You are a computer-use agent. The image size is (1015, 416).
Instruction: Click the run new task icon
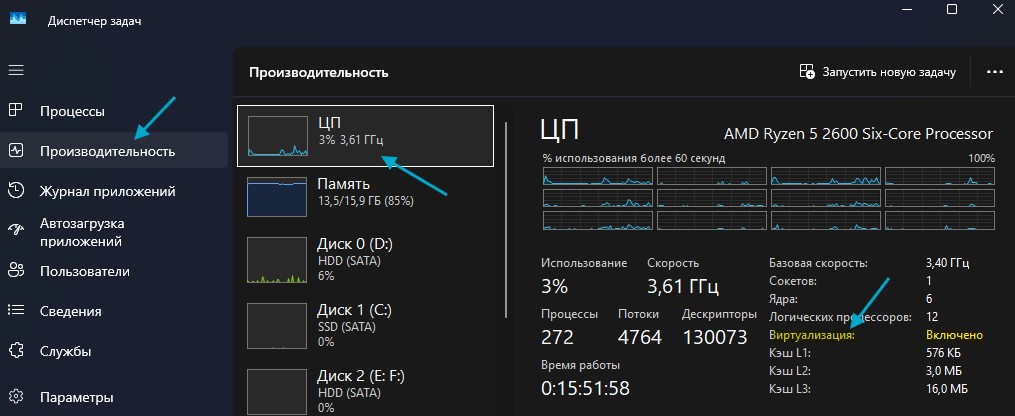click(807, 72)
